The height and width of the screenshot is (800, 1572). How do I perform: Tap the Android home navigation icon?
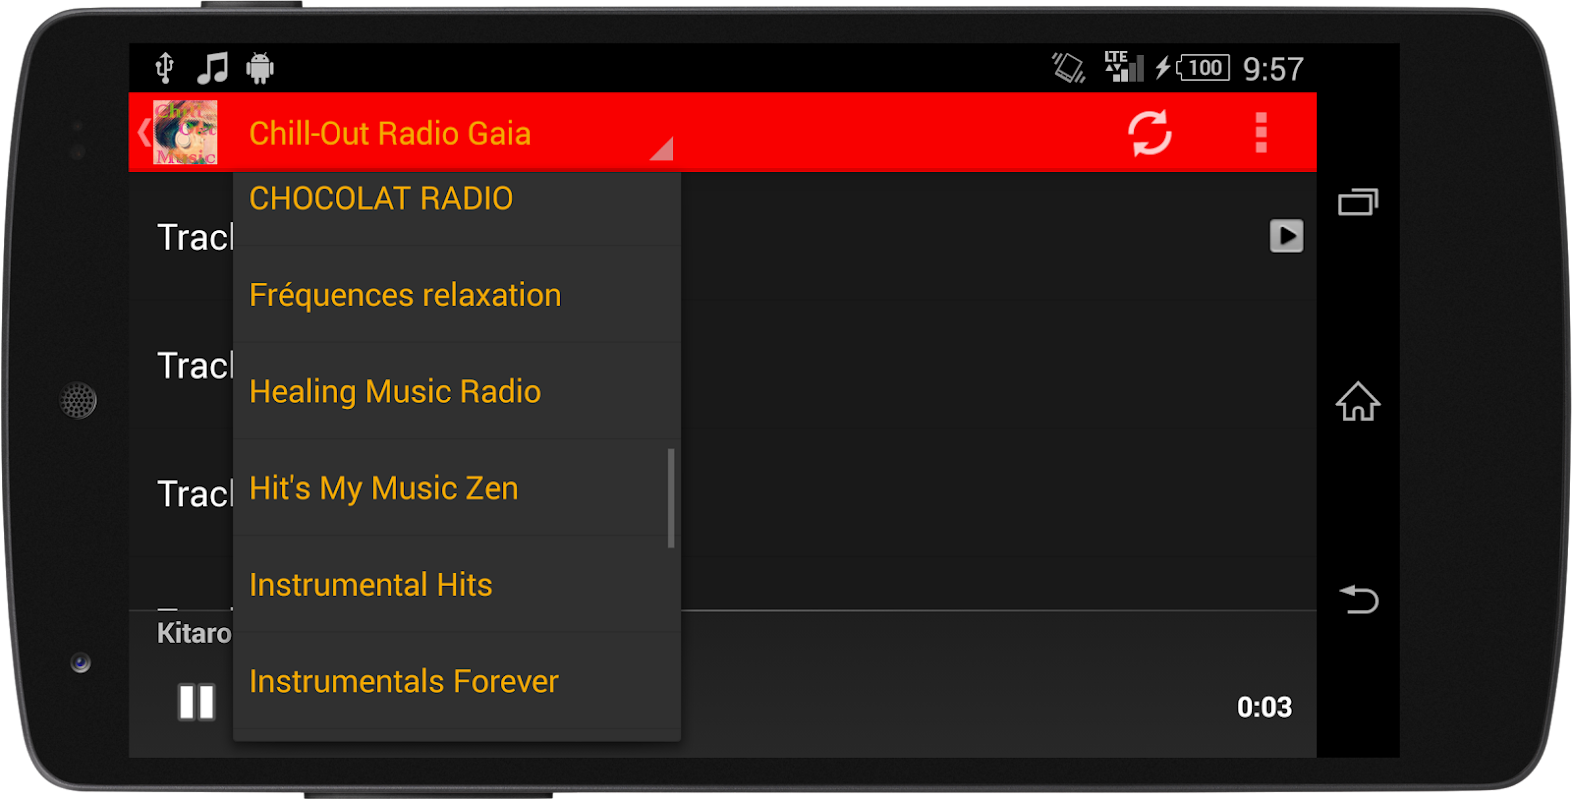pyautogui.click(x=1358, y=401)
